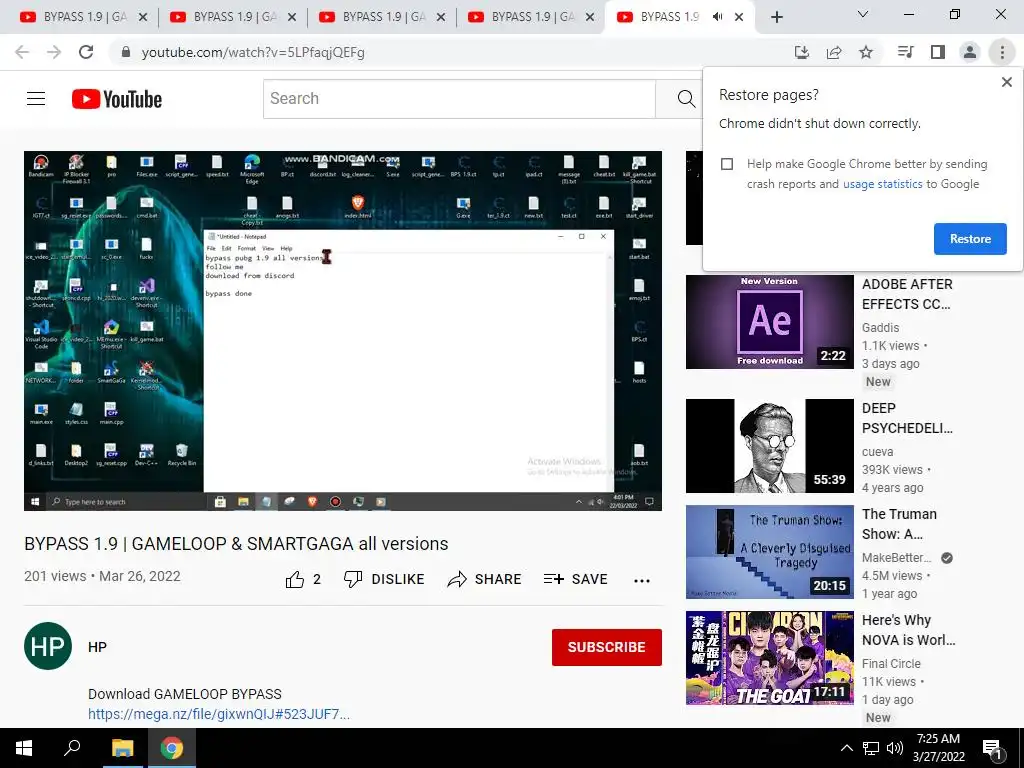Check the crash reports checkbox
Viewport: 1024px width, 768px height.
727,164
